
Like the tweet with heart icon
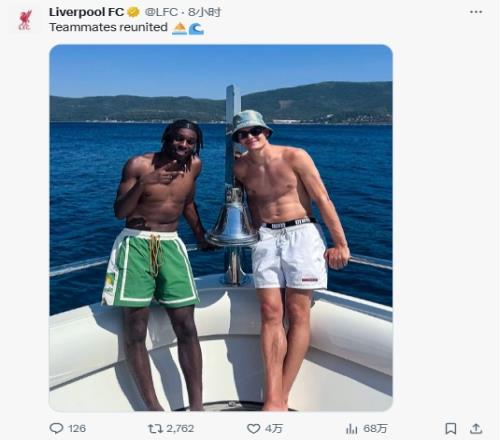click(254, 429)
